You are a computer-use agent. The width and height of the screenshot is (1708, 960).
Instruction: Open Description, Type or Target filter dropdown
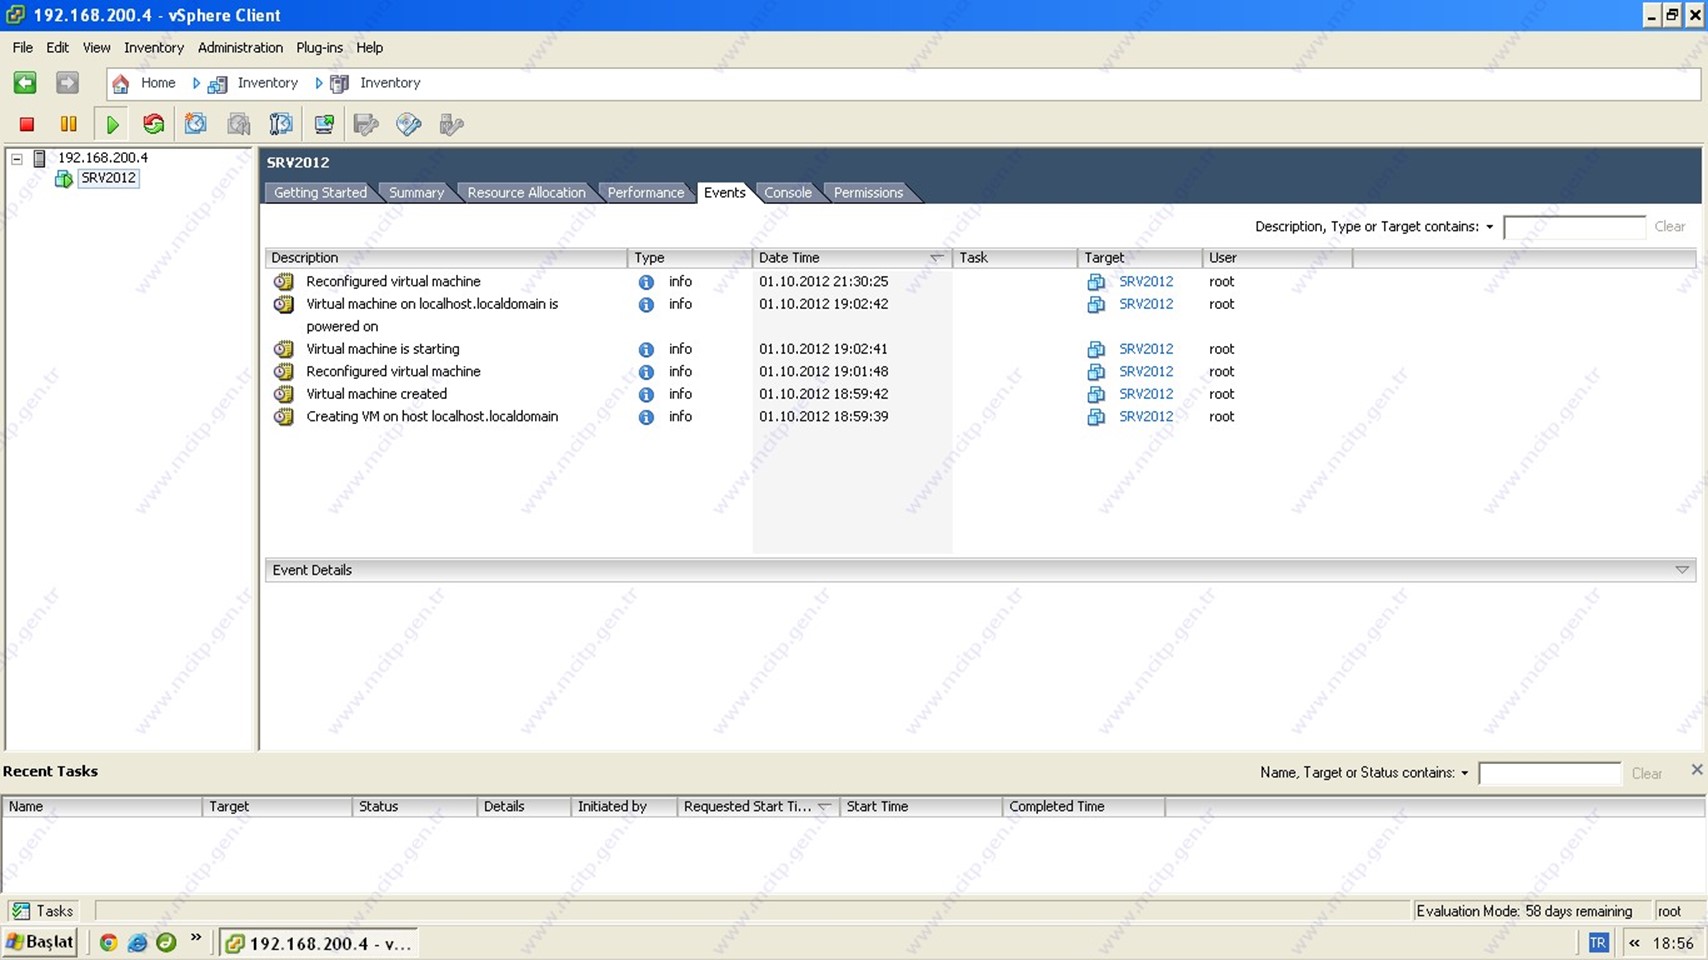click(x=1489, y=227)
